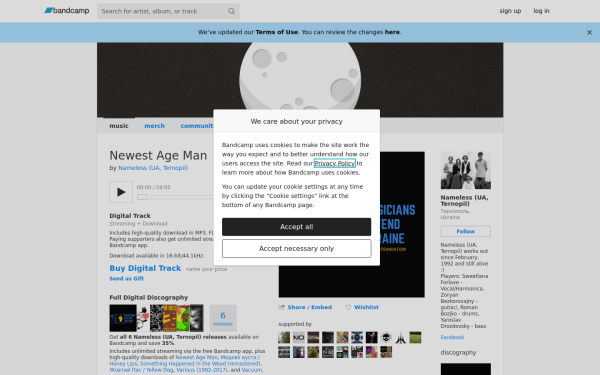Play the Newest Age Man track
The height and width of the screenshot is (375, 600).
coord(121,192)
